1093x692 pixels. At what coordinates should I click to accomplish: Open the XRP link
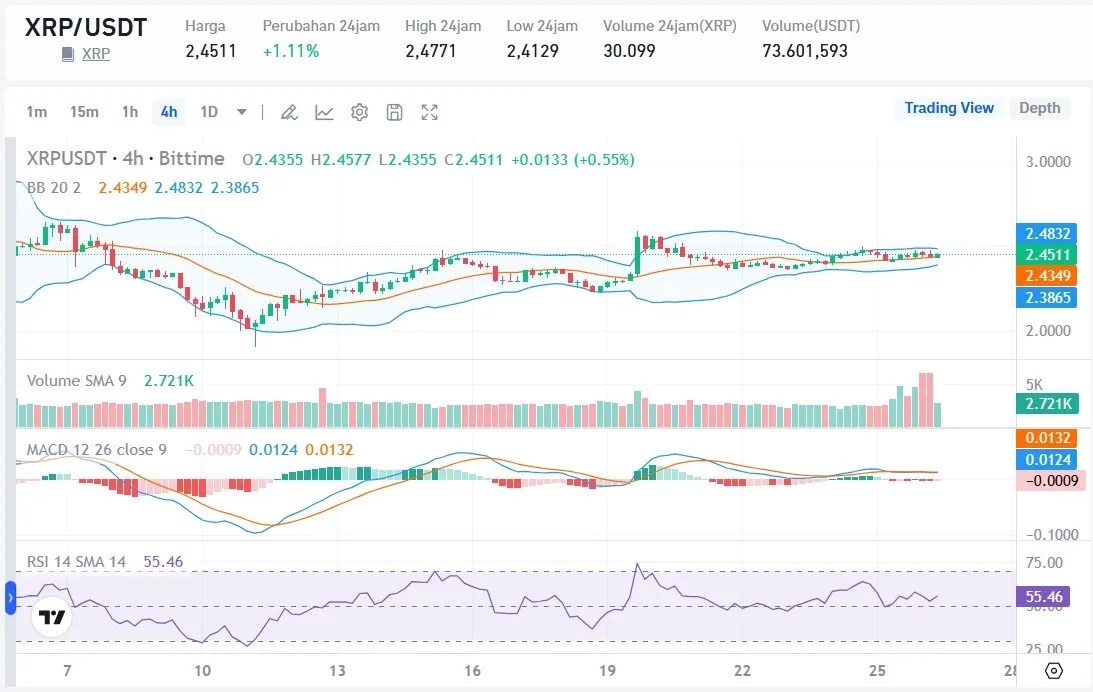tap(95, 54)
